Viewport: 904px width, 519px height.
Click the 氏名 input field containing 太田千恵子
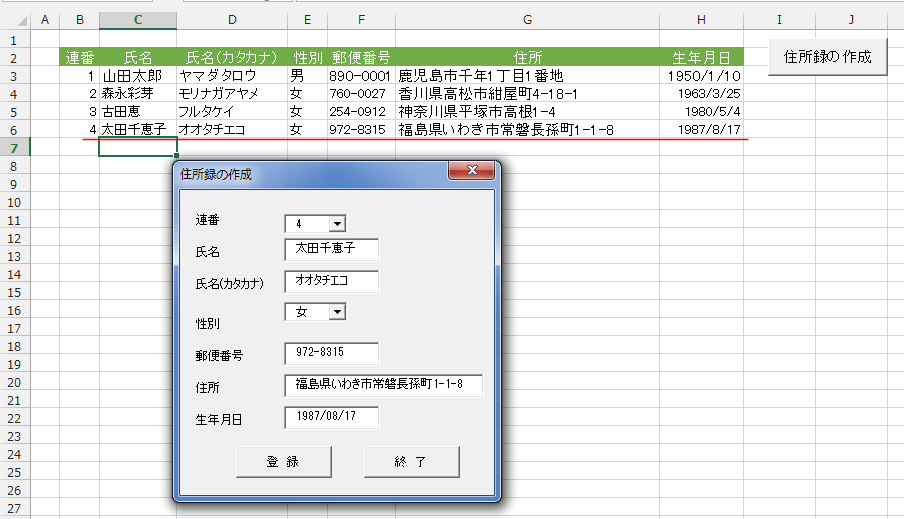(x=332, y=249)
